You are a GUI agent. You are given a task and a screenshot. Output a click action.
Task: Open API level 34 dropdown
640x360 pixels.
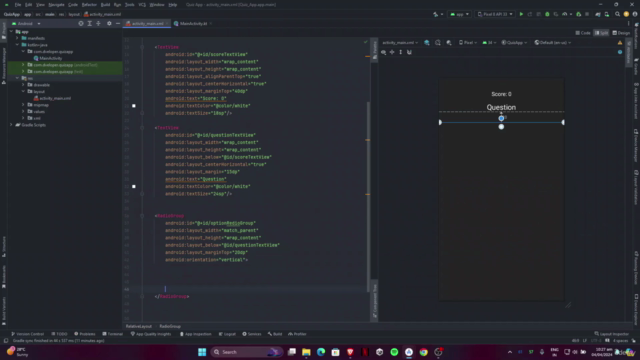click(488, 42)
